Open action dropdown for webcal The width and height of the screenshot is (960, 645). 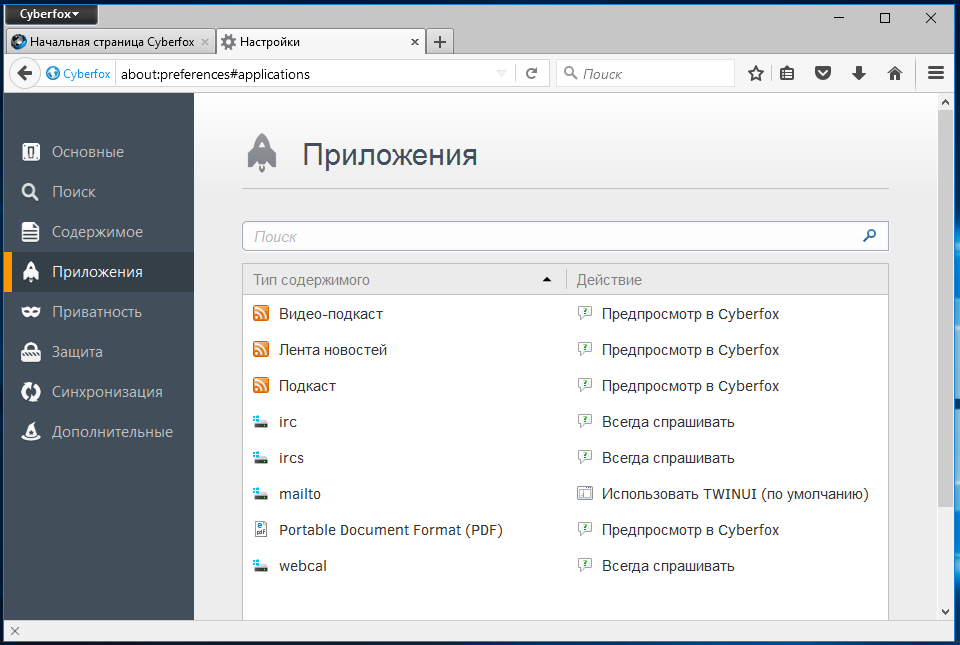[x=729, y=566]
